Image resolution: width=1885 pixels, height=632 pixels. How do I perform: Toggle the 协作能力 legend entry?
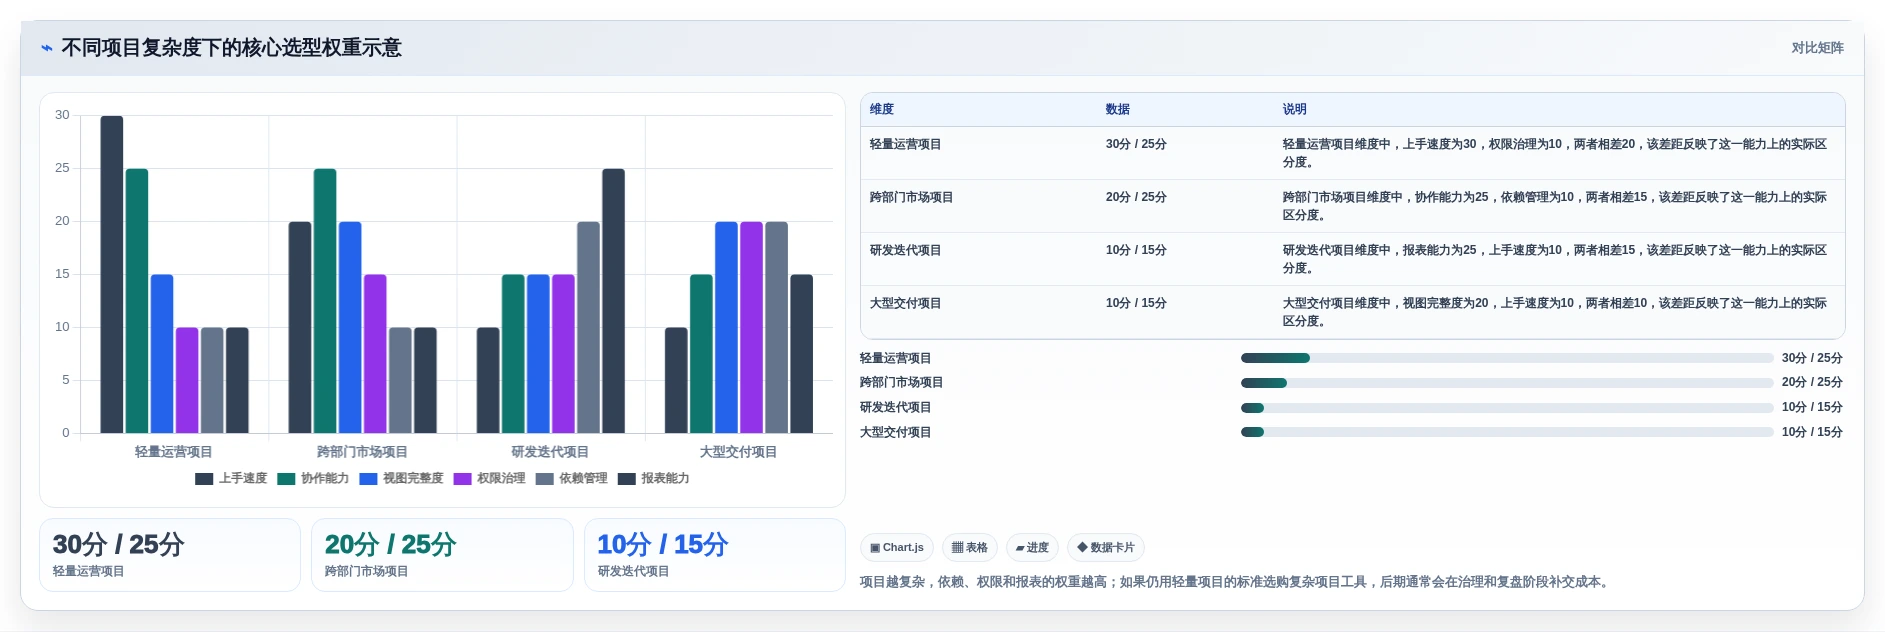pyautogui.click(x=313, y=479)
